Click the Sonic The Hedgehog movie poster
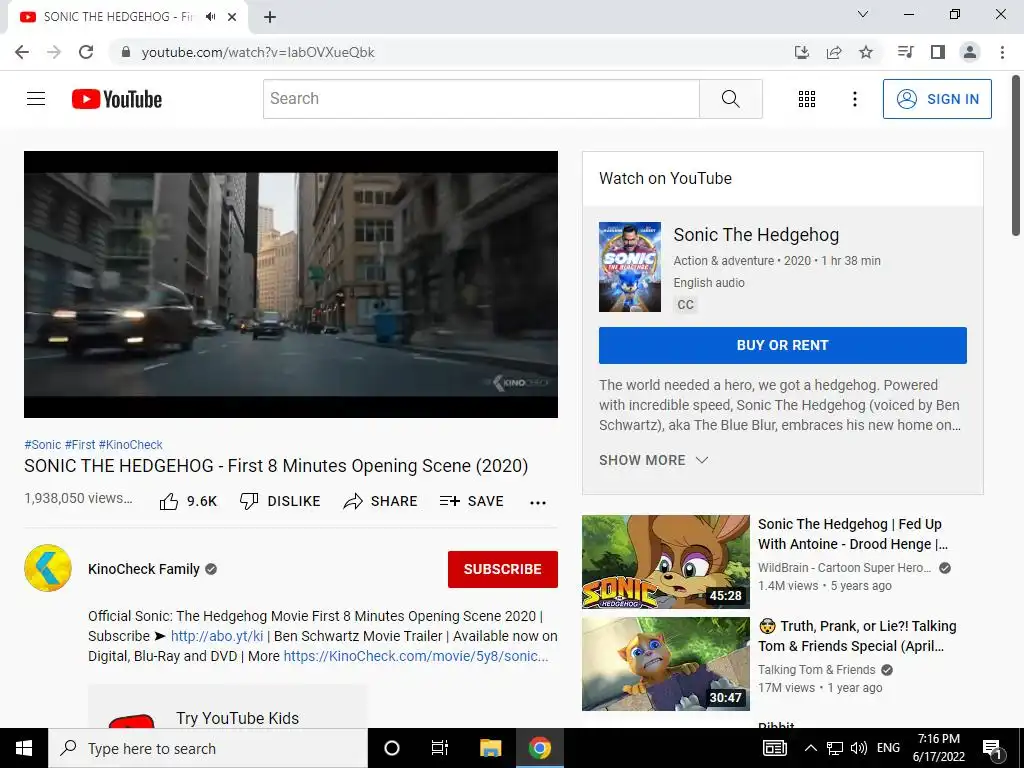 [630, 267]
